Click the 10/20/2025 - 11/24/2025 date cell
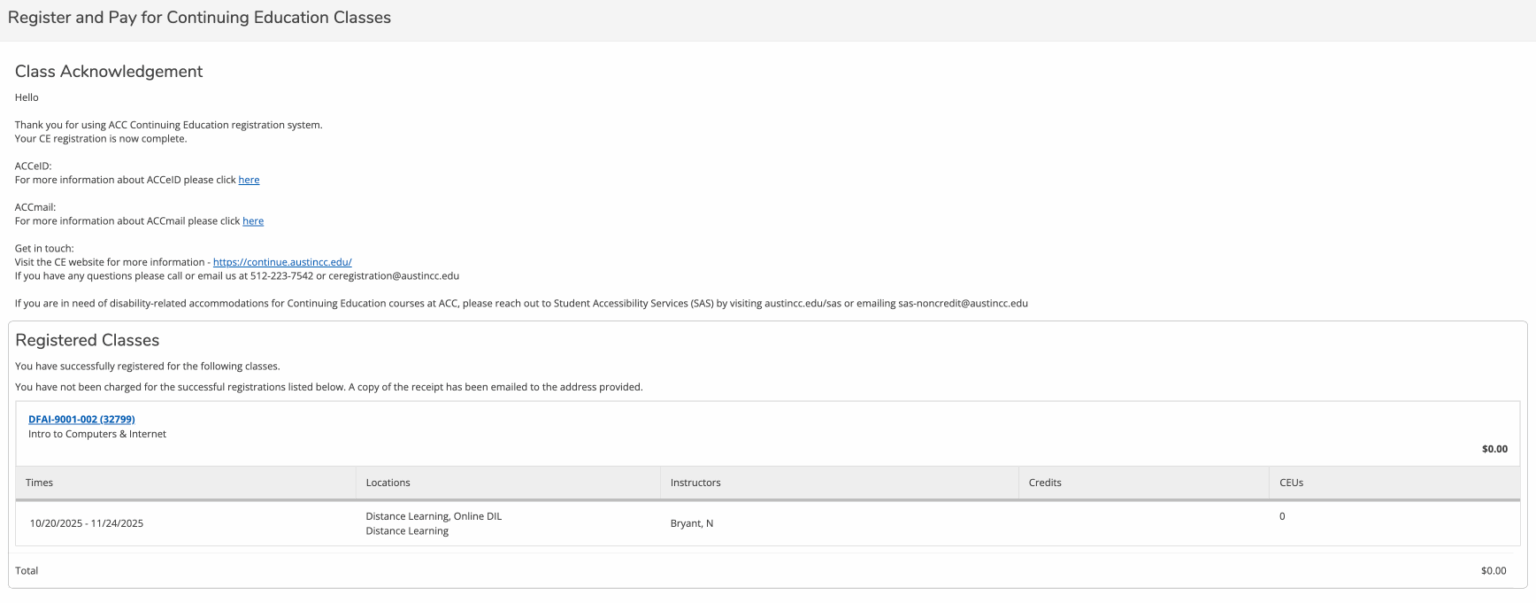1536x603 pixels. (x=86, y=523)
